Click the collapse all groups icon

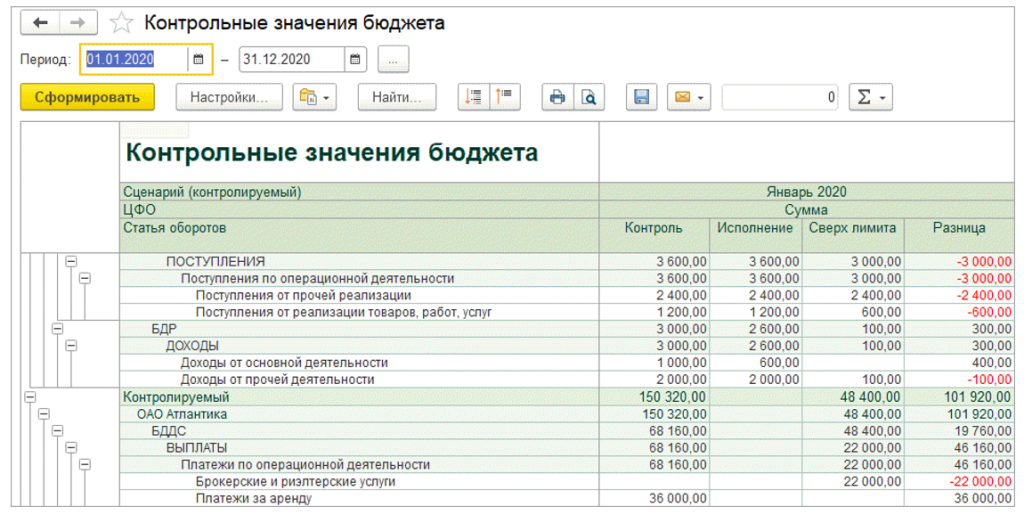pos(504,97)
